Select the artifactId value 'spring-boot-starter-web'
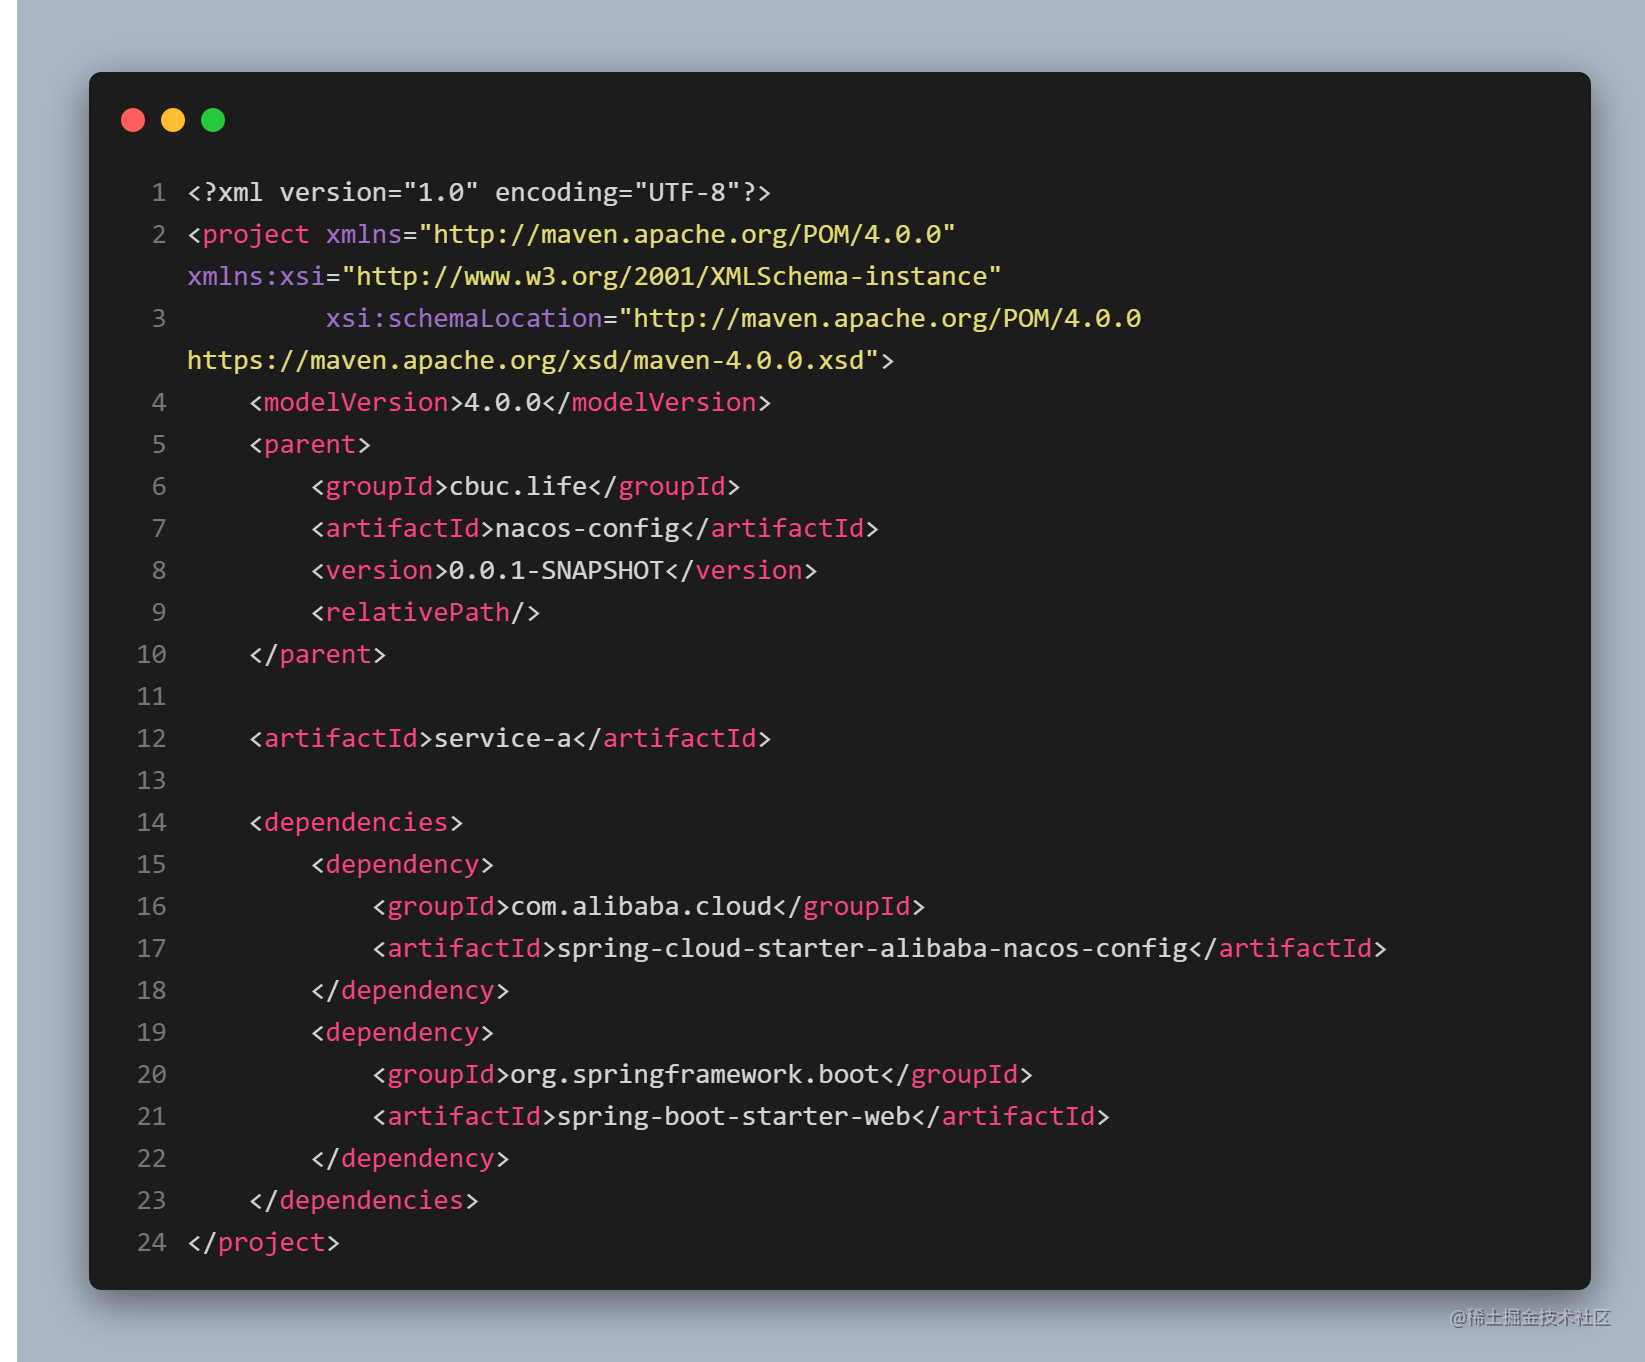Screen dimensions: 1645x1362 (733, 1117)
